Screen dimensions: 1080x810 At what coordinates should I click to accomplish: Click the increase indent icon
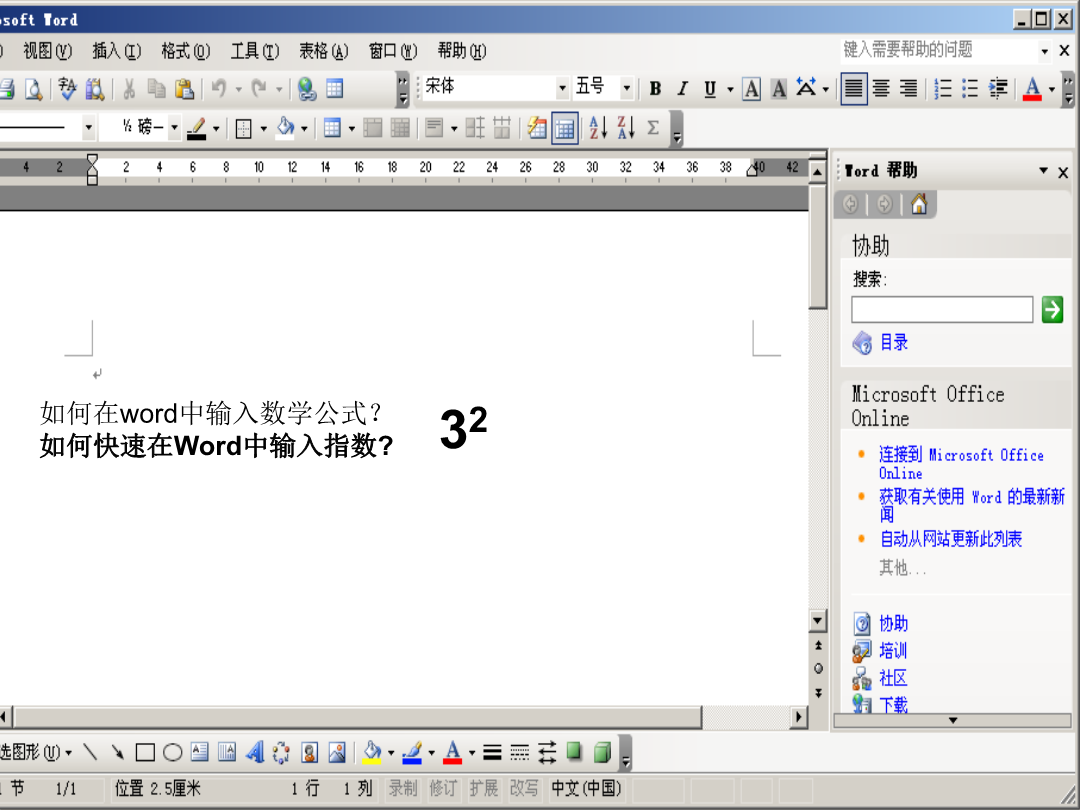pos(998,88)
